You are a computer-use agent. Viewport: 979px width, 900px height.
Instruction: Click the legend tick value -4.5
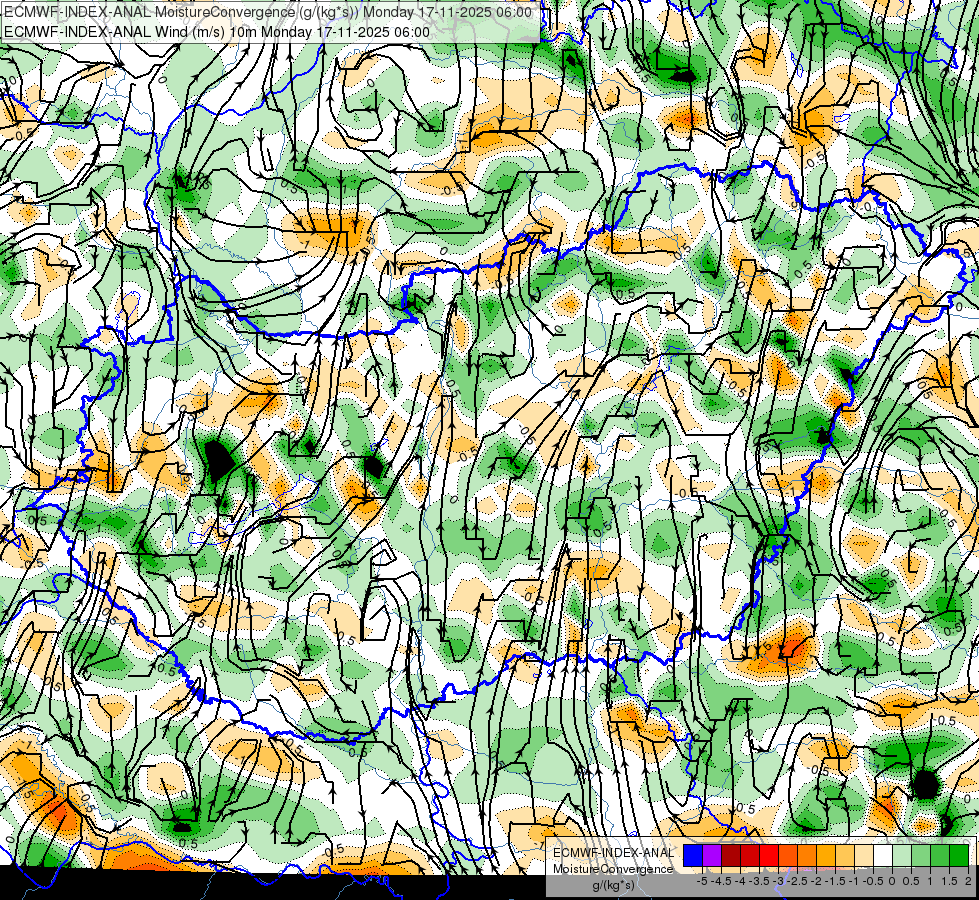click(x=723, y=881)
